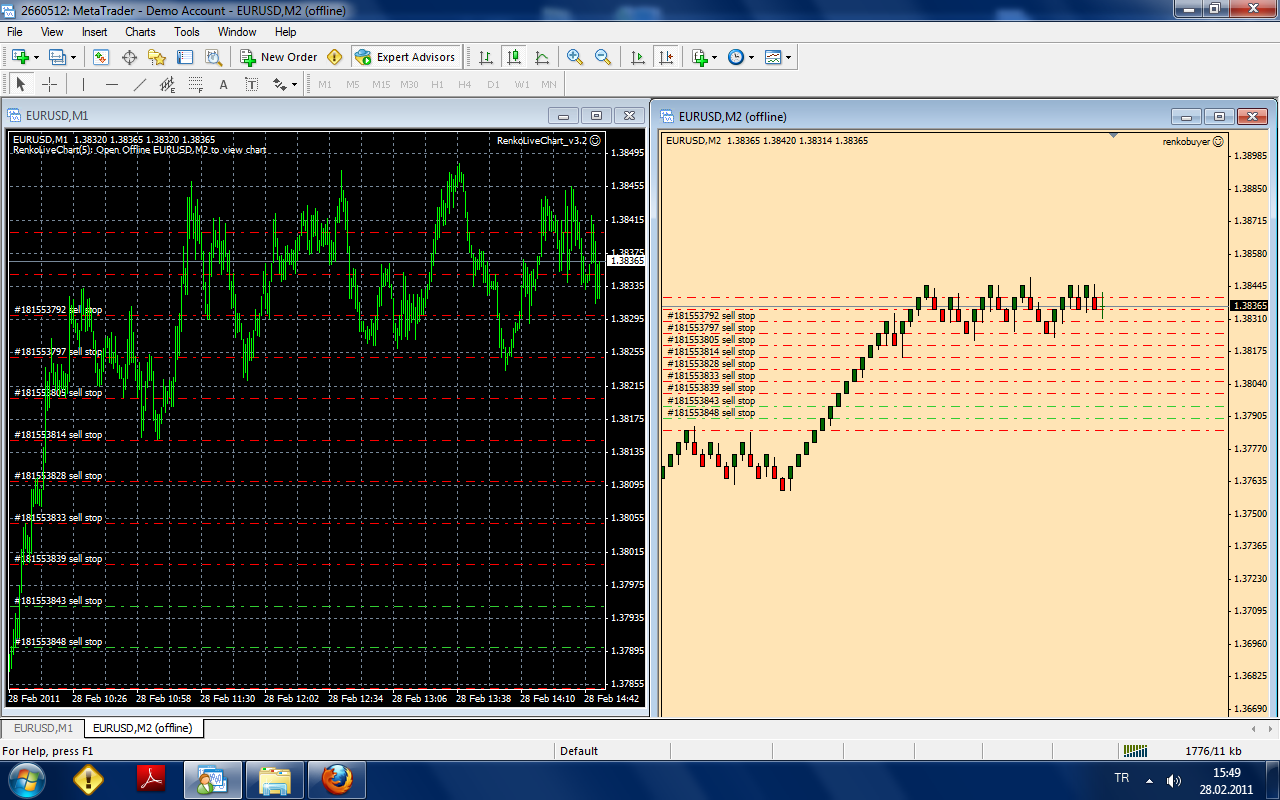
Task: Select M1 timeframe button
Action: [325, 85]
